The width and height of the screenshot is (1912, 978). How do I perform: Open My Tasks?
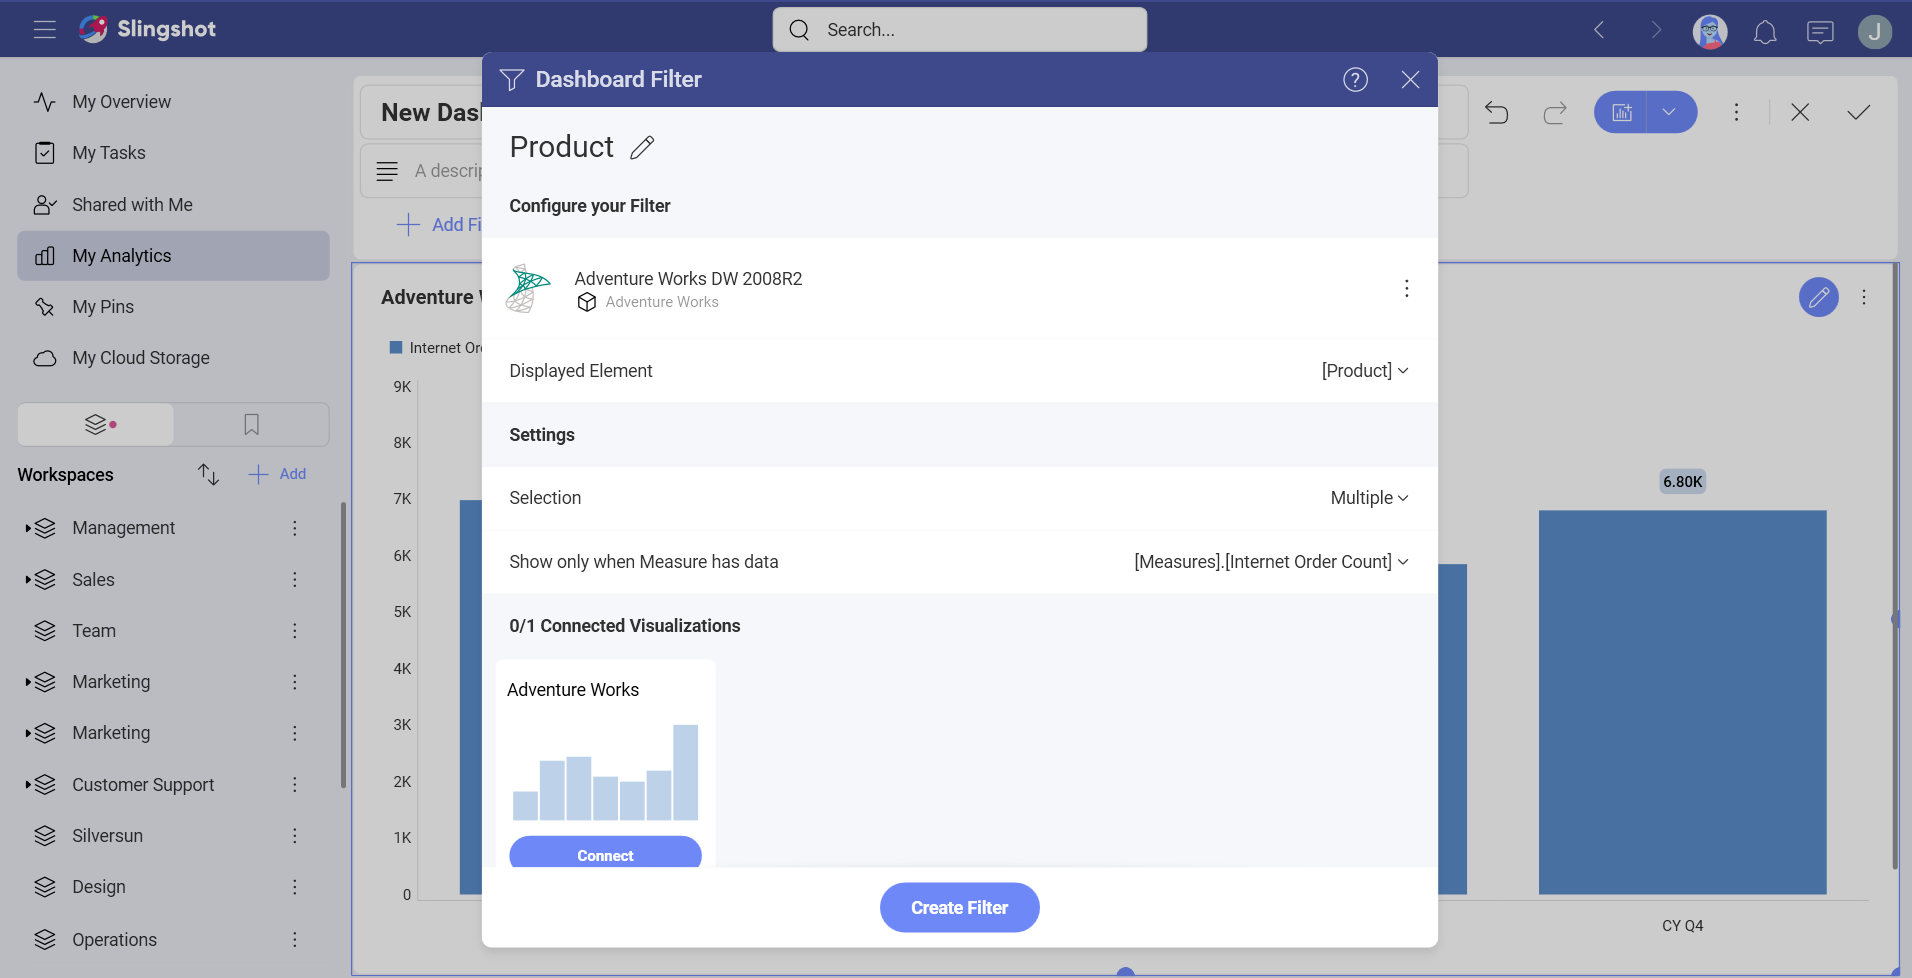pyautogui.click(x=173, y=153)
